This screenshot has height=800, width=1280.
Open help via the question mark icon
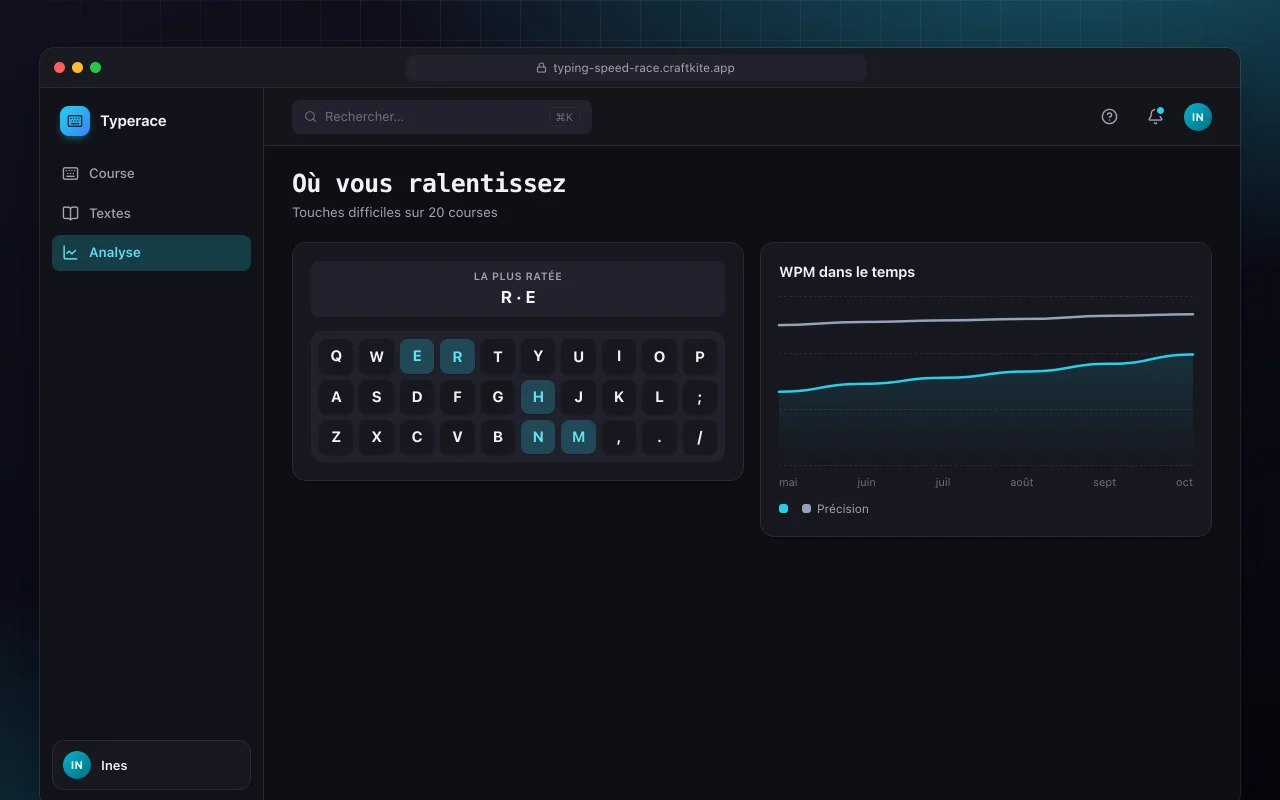[x=1109, y=117]
